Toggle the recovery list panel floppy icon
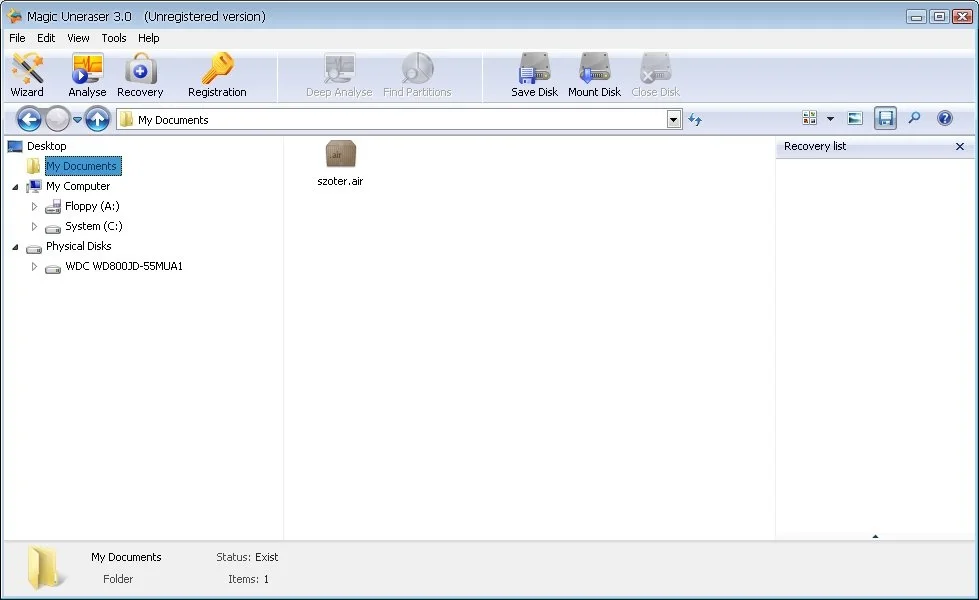Viewport: 979px width, 600px height. [885, 119]
